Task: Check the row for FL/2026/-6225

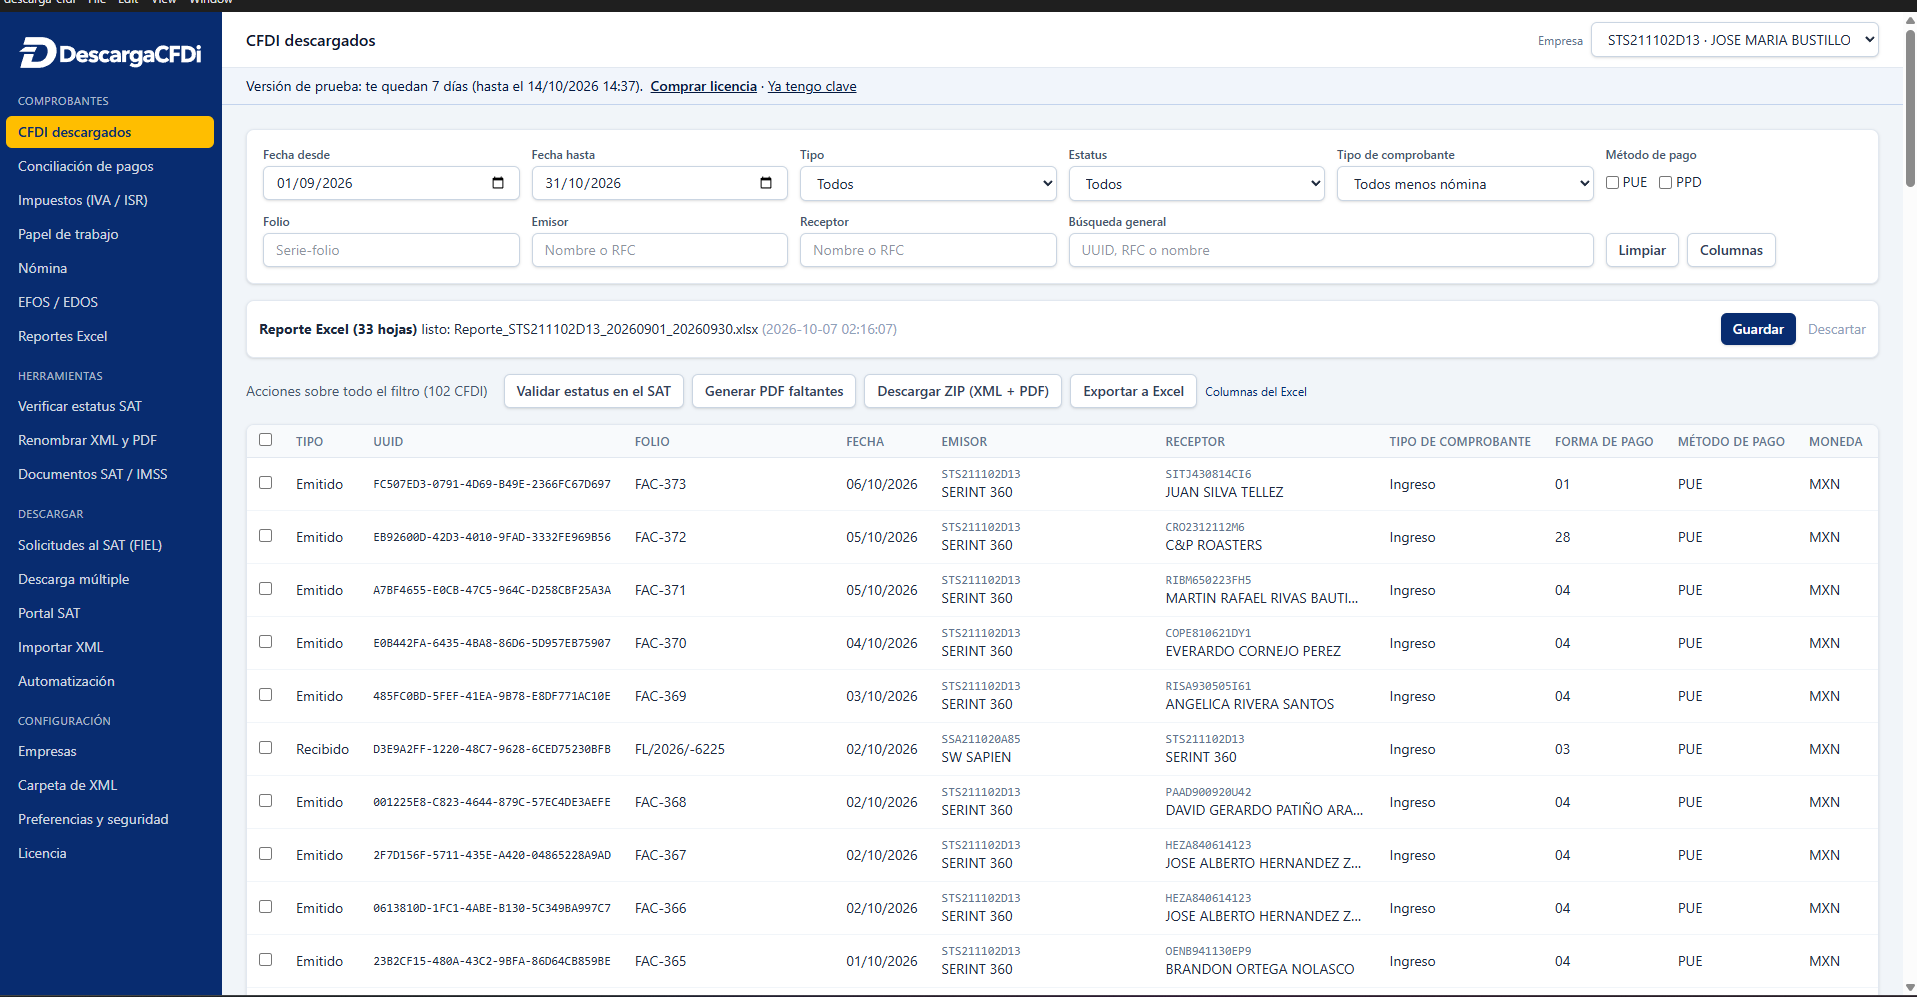Action: (265, 748)
